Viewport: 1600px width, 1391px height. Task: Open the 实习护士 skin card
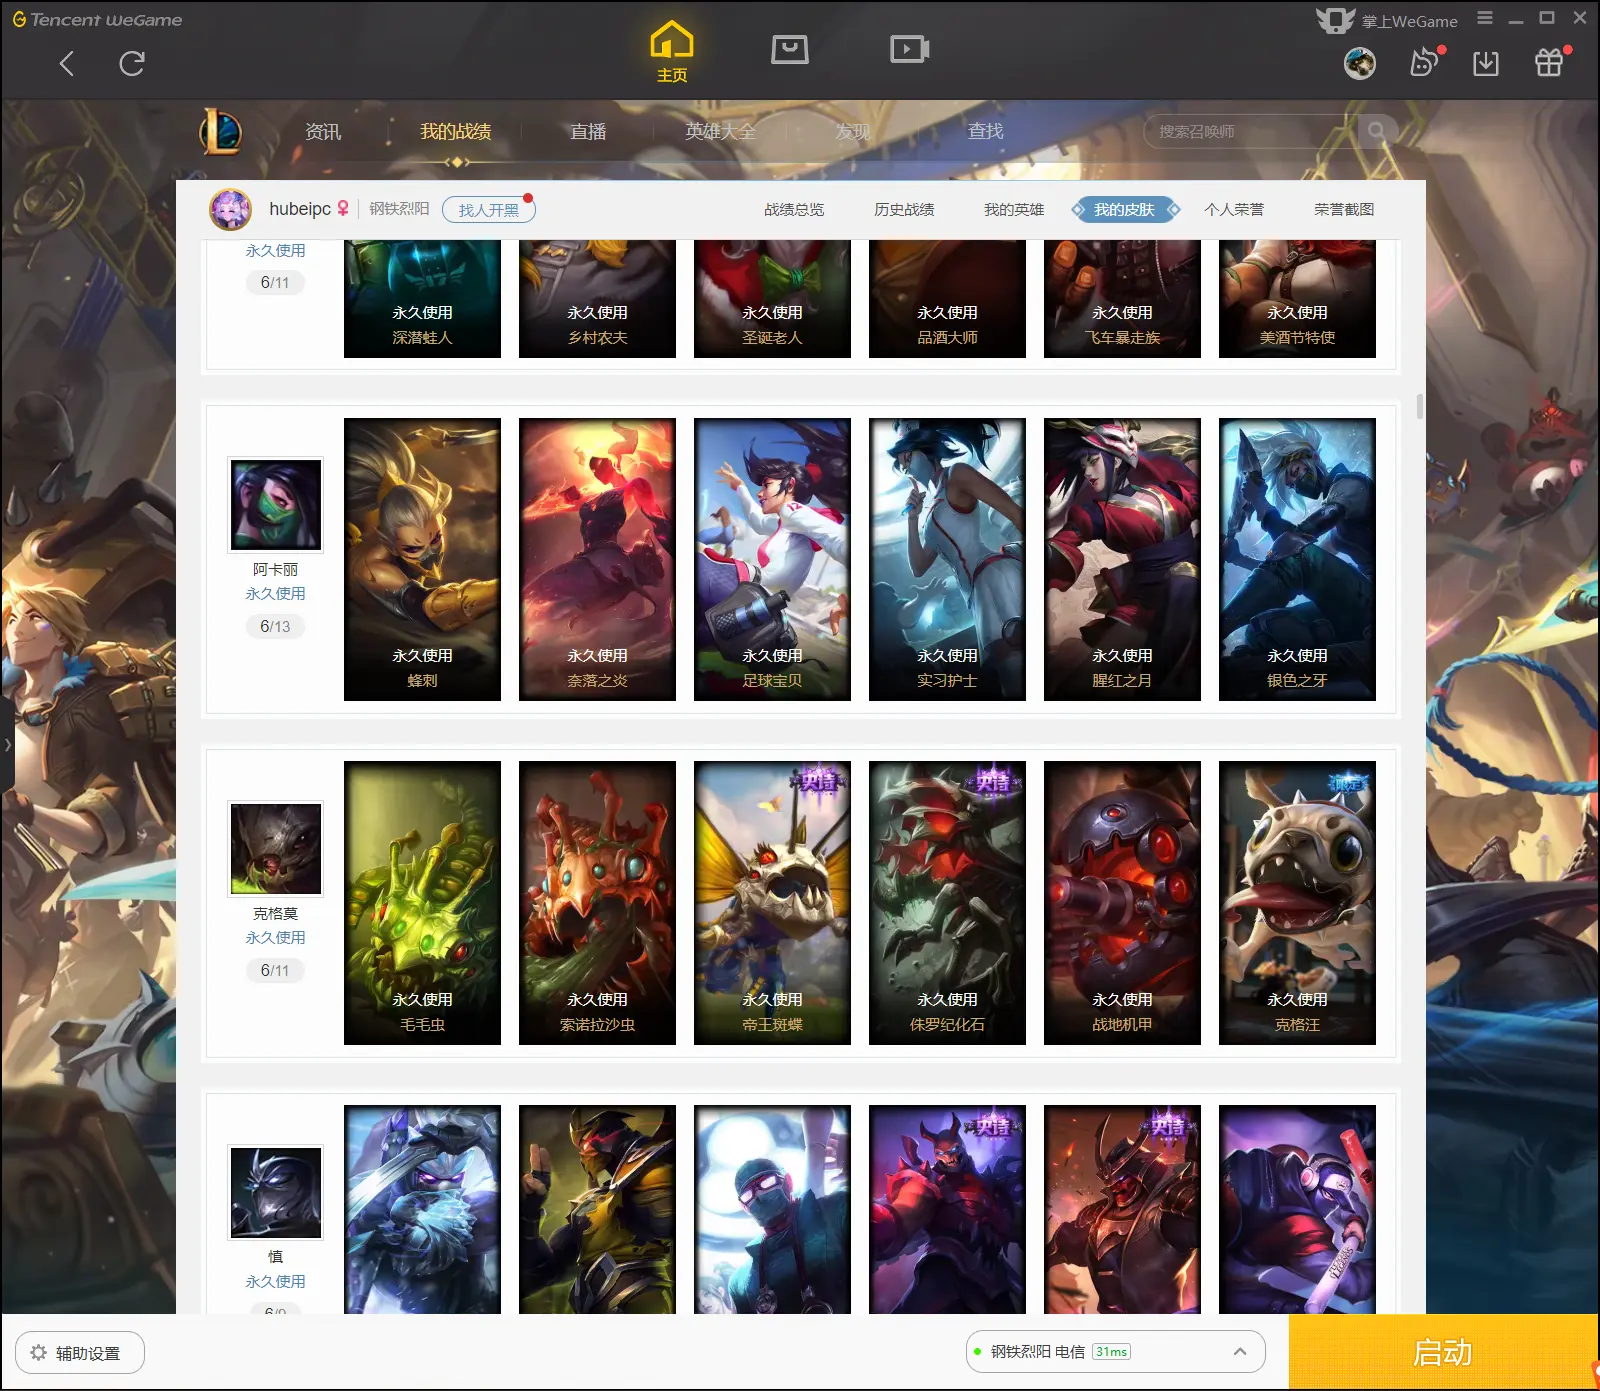coord(947,559)
